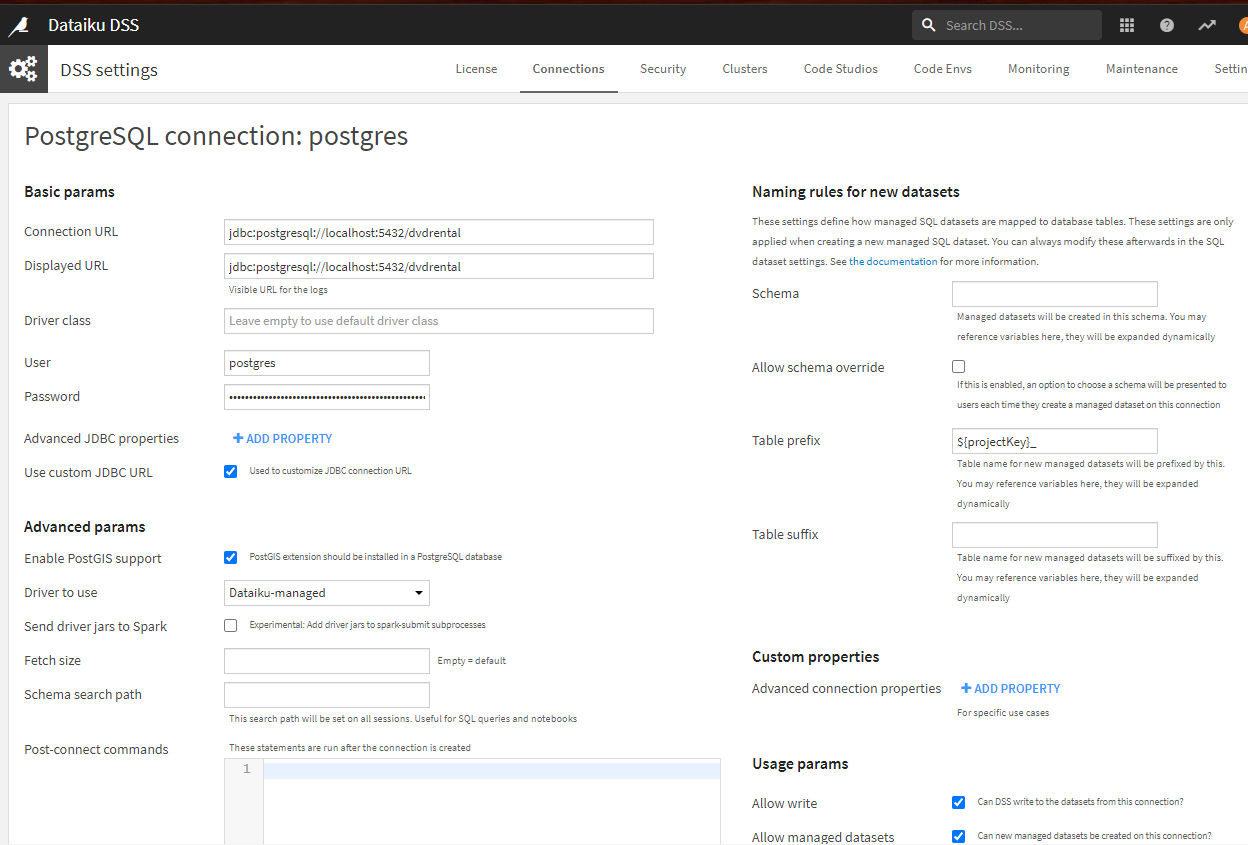Go to the Clusters tab
Image resolution: width=1248 pixels, height=845 pixels.
tap(745, 69)
